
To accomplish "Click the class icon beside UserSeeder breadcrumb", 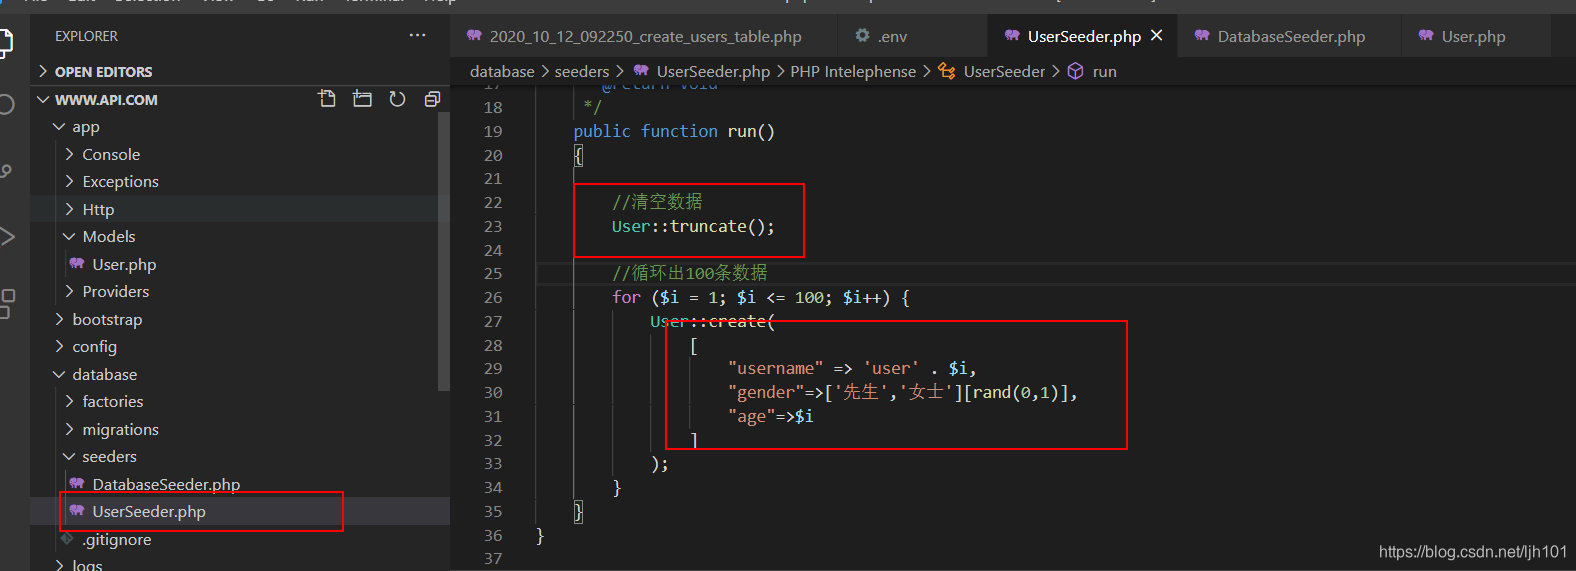I will 946,71.
